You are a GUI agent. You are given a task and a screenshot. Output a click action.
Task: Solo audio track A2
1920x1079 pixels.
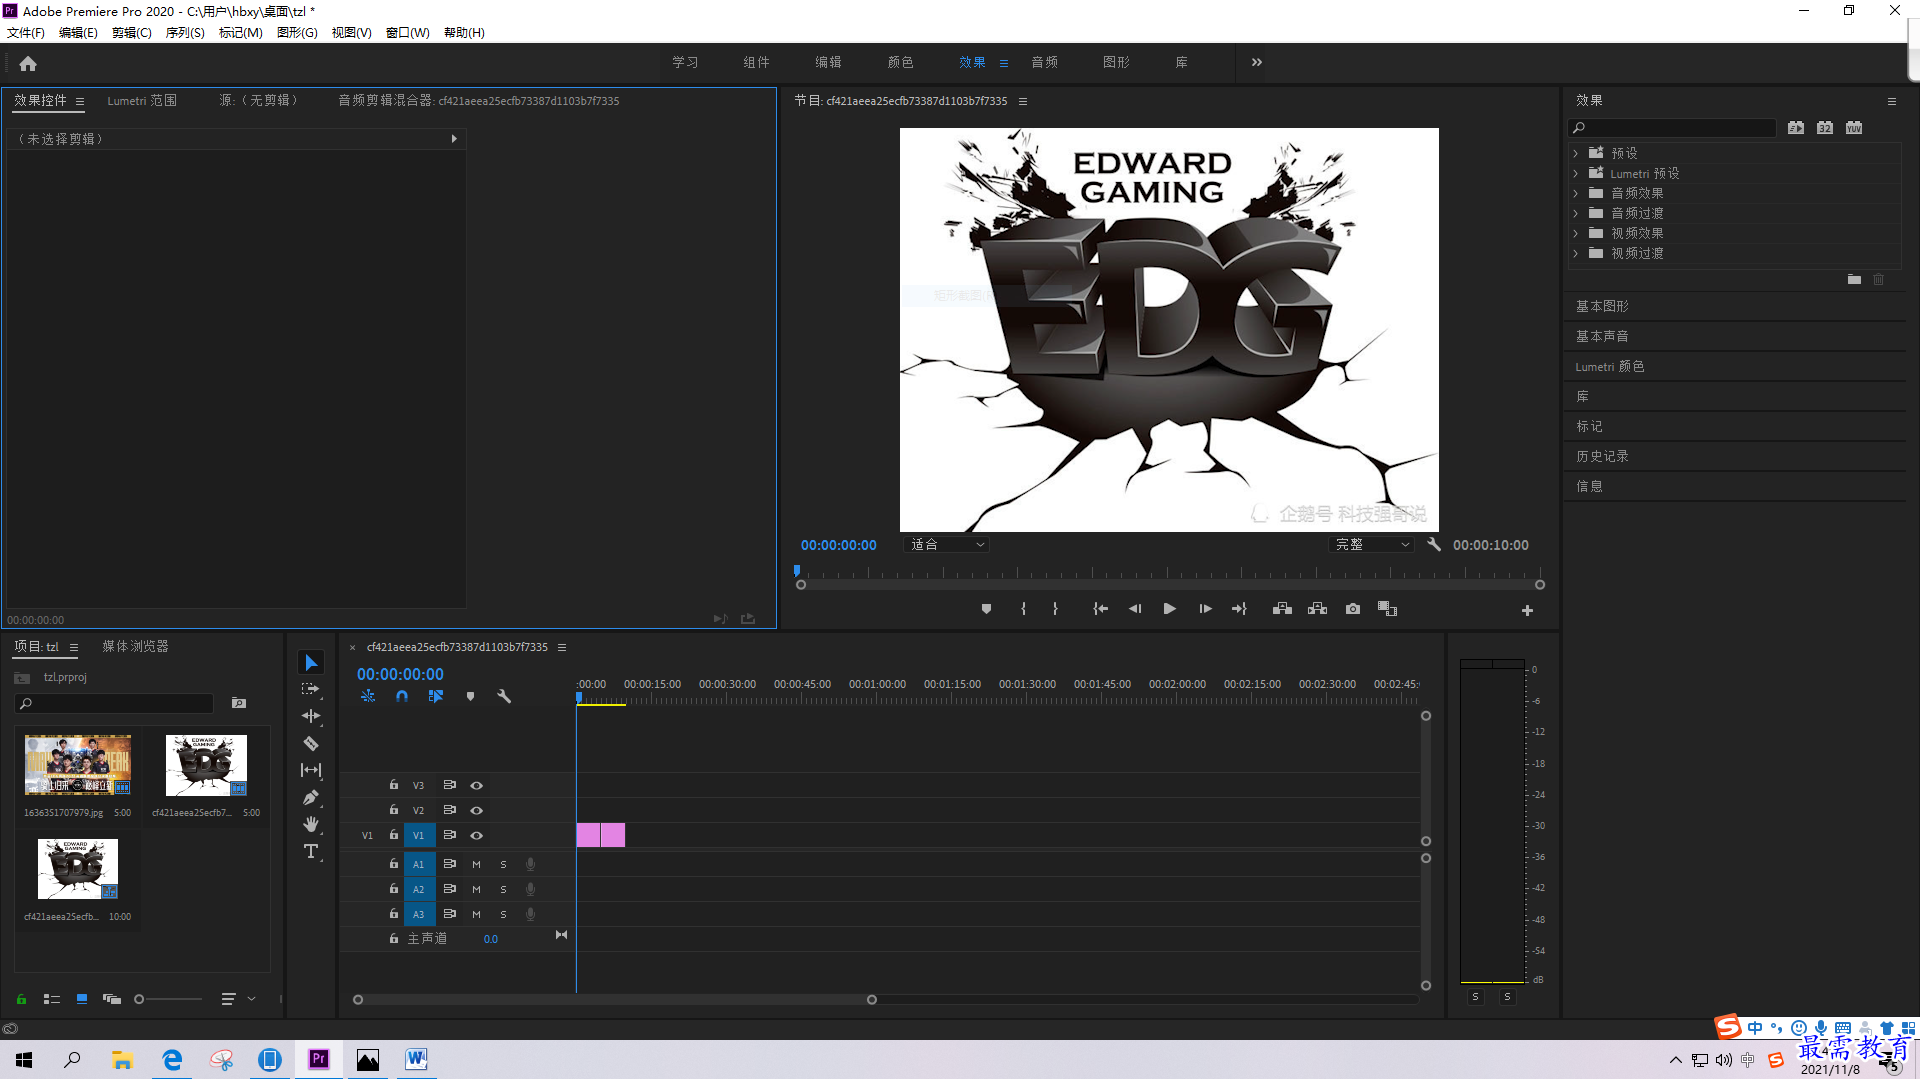pyautogui.click(x=503, y=889)
